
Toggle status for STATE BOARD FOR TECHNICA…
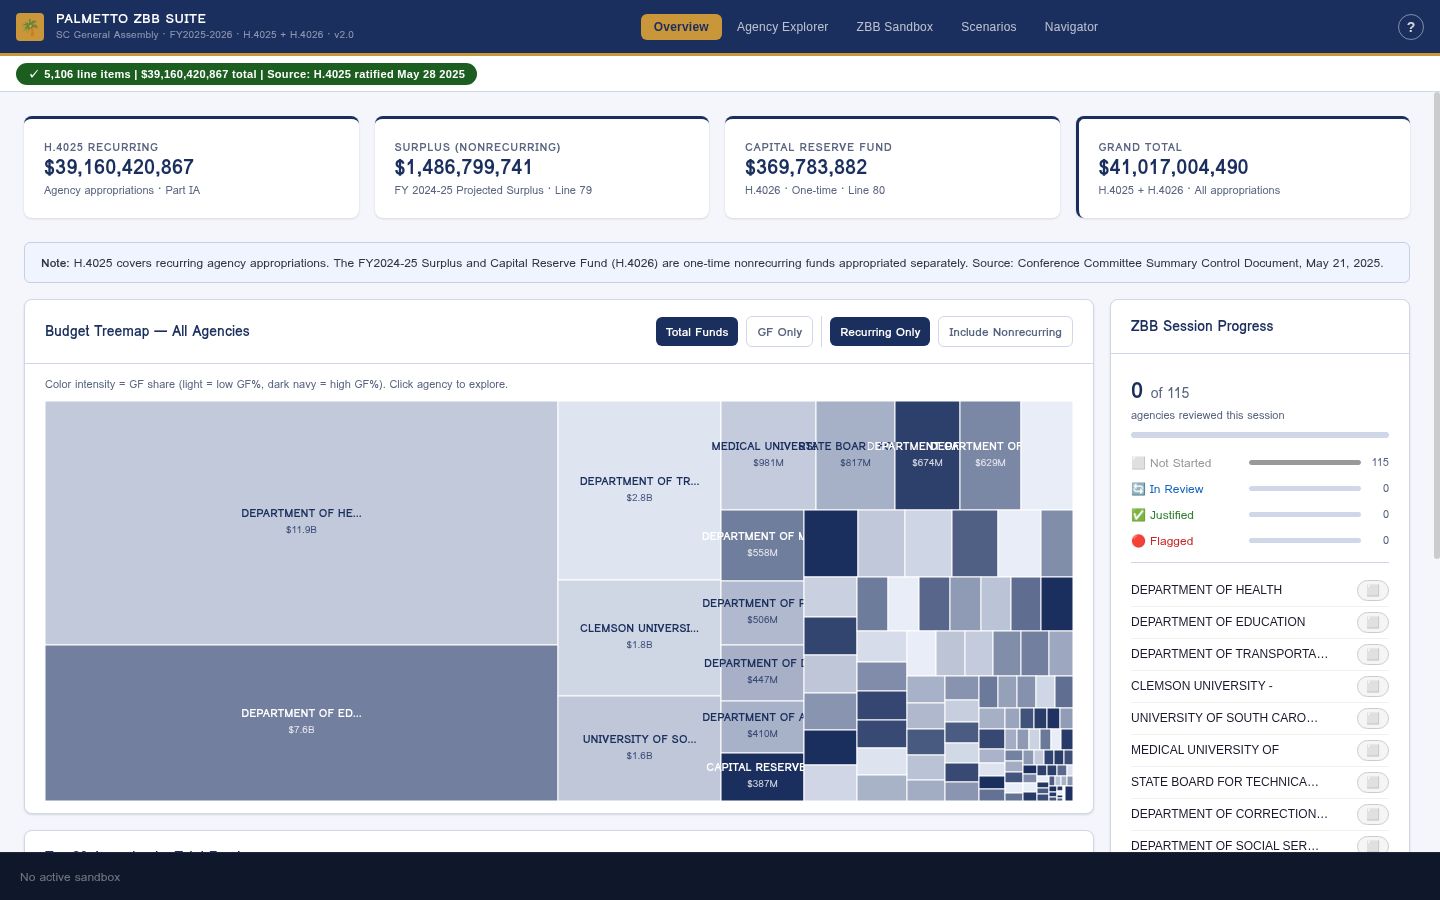click(1373, 782)
